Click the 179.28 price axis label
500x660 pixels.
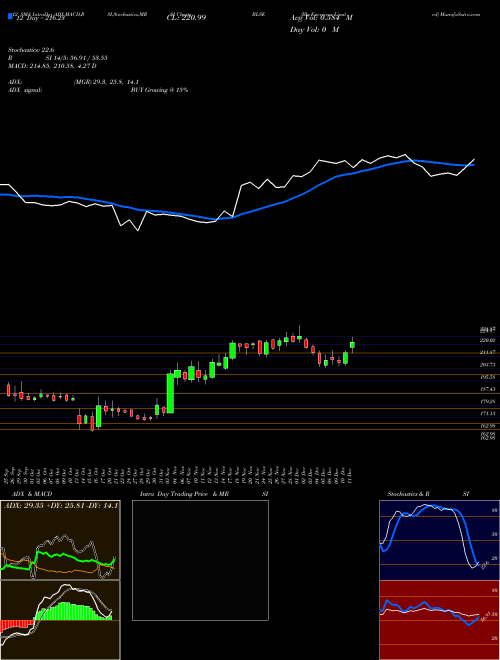click(487, 402)
